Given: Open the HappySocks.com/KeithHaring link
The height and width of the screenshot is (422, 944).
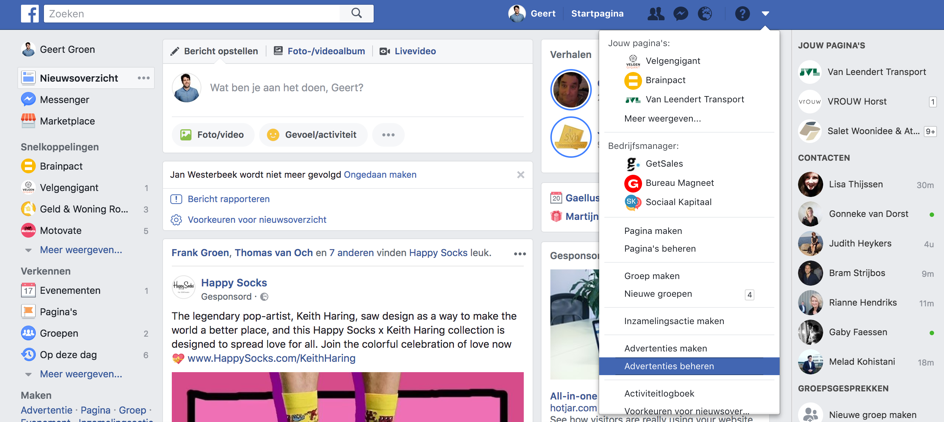Looking at the screenshot, I should pos(271,359).
